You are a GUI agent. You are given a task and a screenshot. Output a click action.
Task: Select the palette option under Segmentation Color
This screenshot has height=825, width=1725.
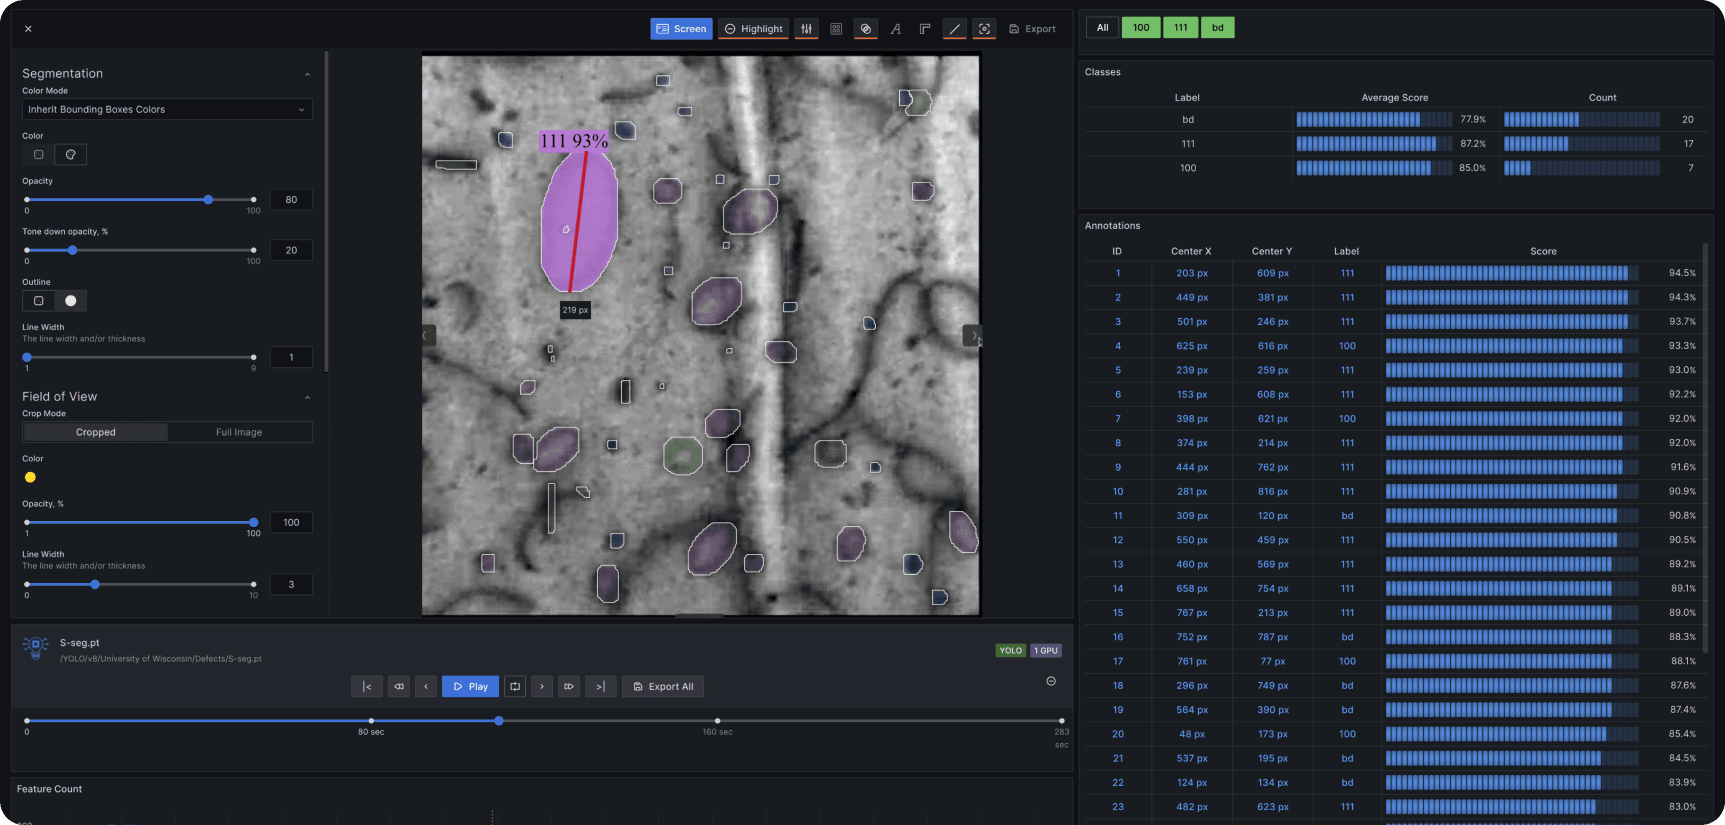point(70,155)
